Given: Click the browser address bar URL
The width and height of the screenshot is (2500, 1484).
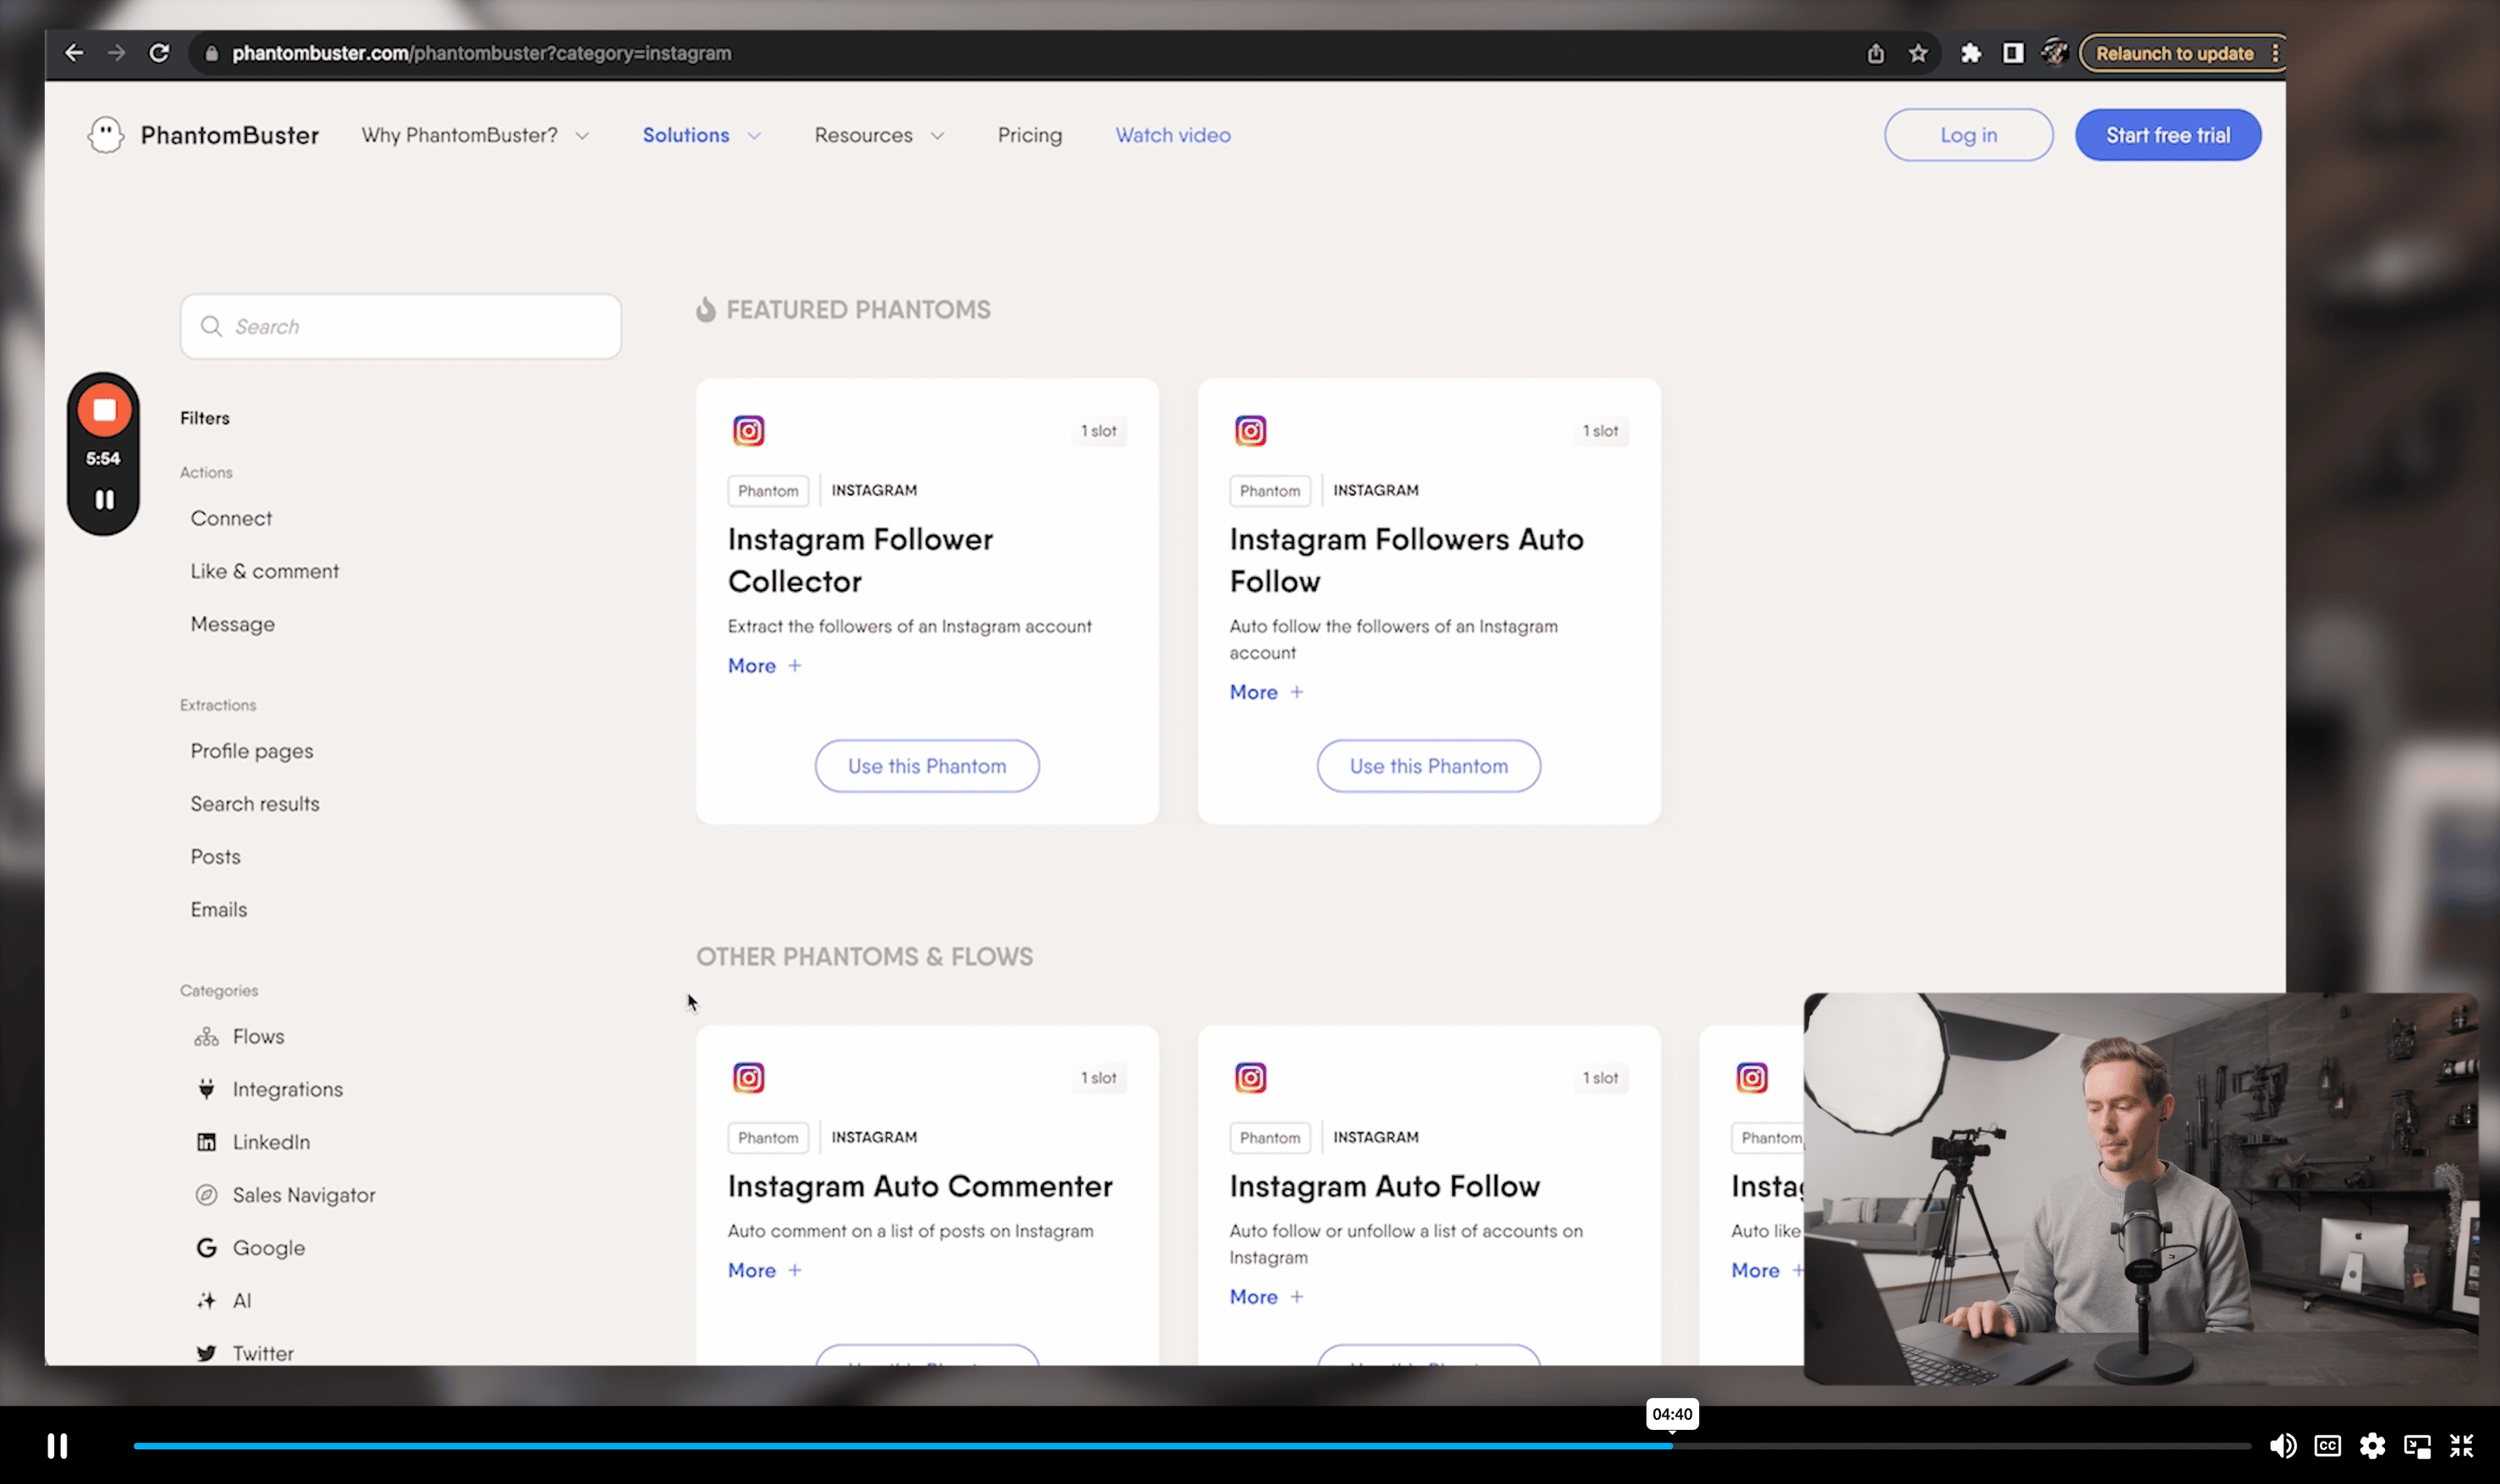Looking at the screenshot, I should click(x=481, y=53).
